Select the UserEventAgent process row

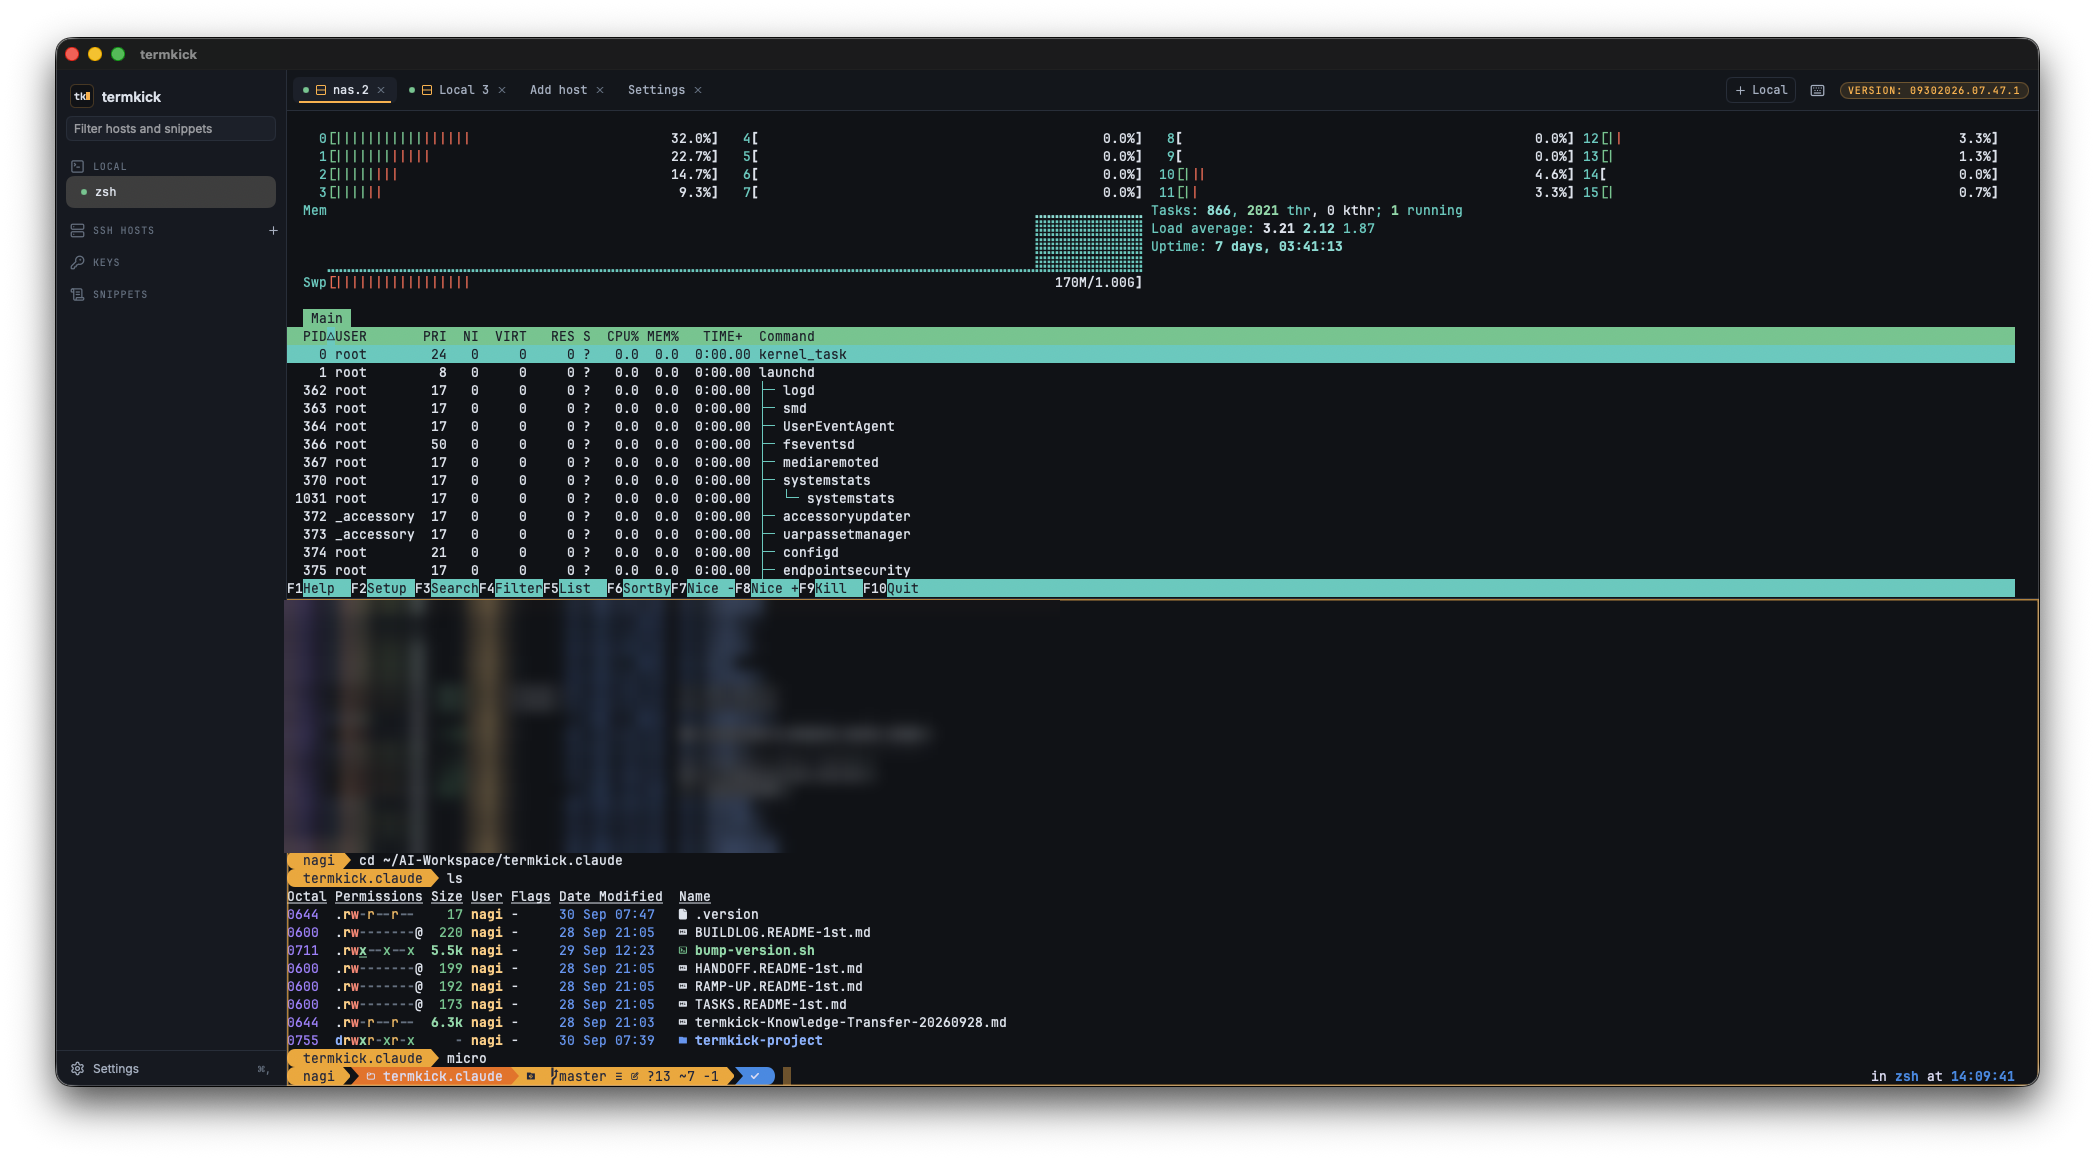1150,426
